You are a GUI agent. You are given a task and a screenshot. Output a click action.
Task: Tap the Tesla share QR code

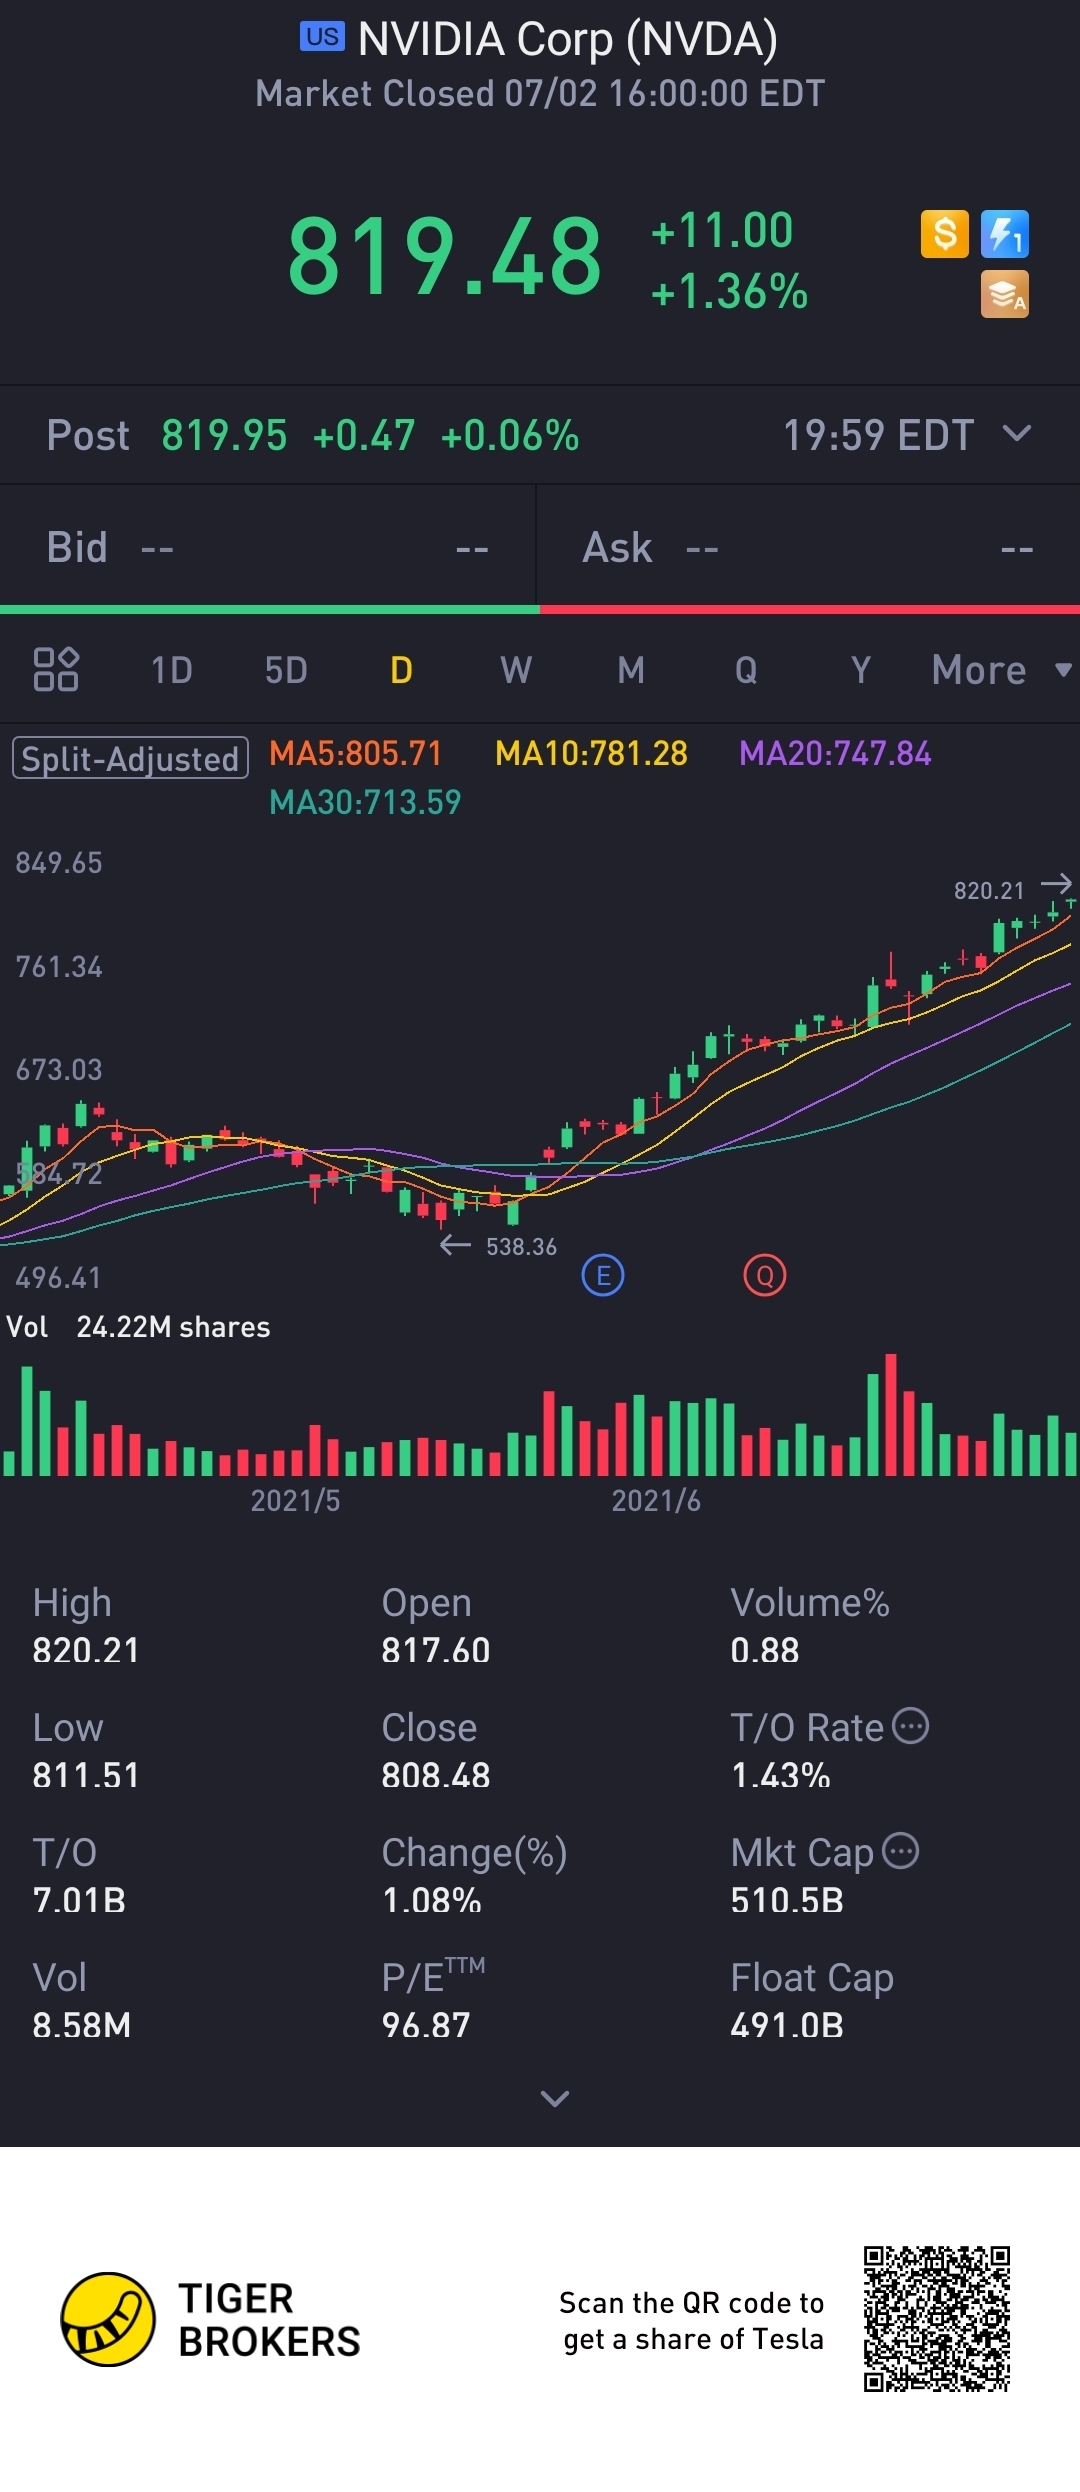tap(937, 2319)
